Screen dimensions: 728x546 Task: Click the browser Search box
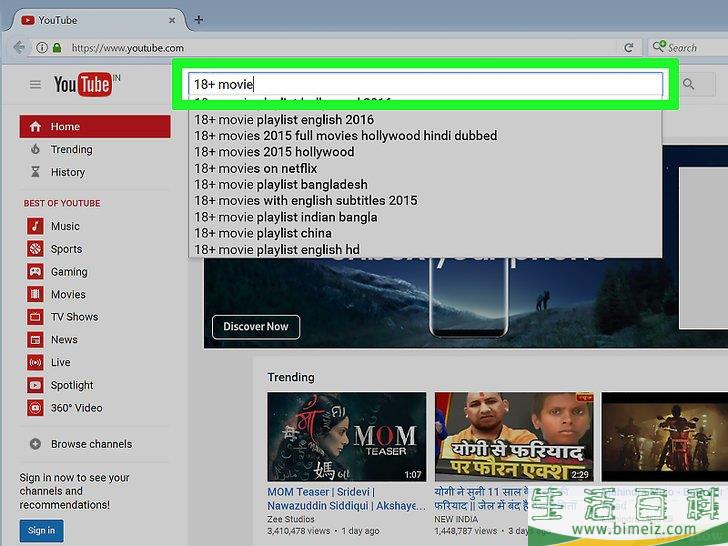click(x=689, y=47)
